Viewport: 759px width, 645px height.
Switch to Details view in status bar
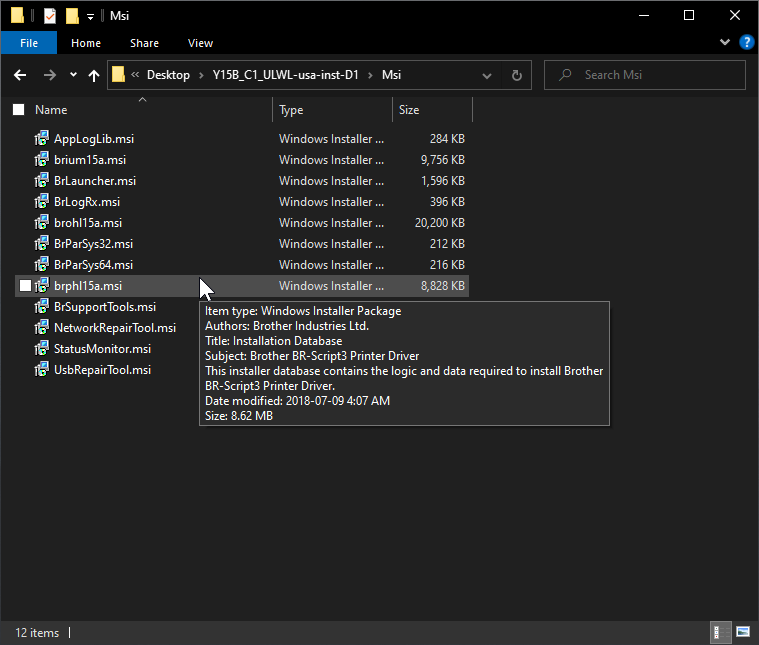[x=720, y=632]
